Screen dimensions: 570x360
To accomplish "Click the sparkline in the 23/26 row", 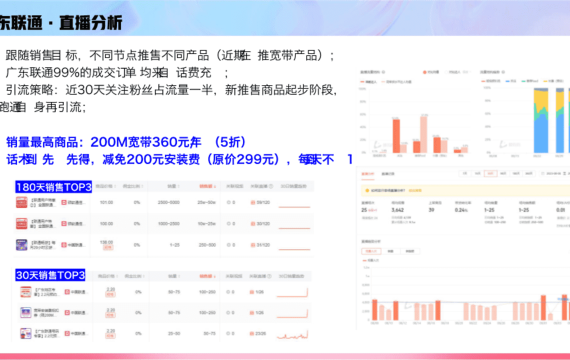I will tap(292, 335).
